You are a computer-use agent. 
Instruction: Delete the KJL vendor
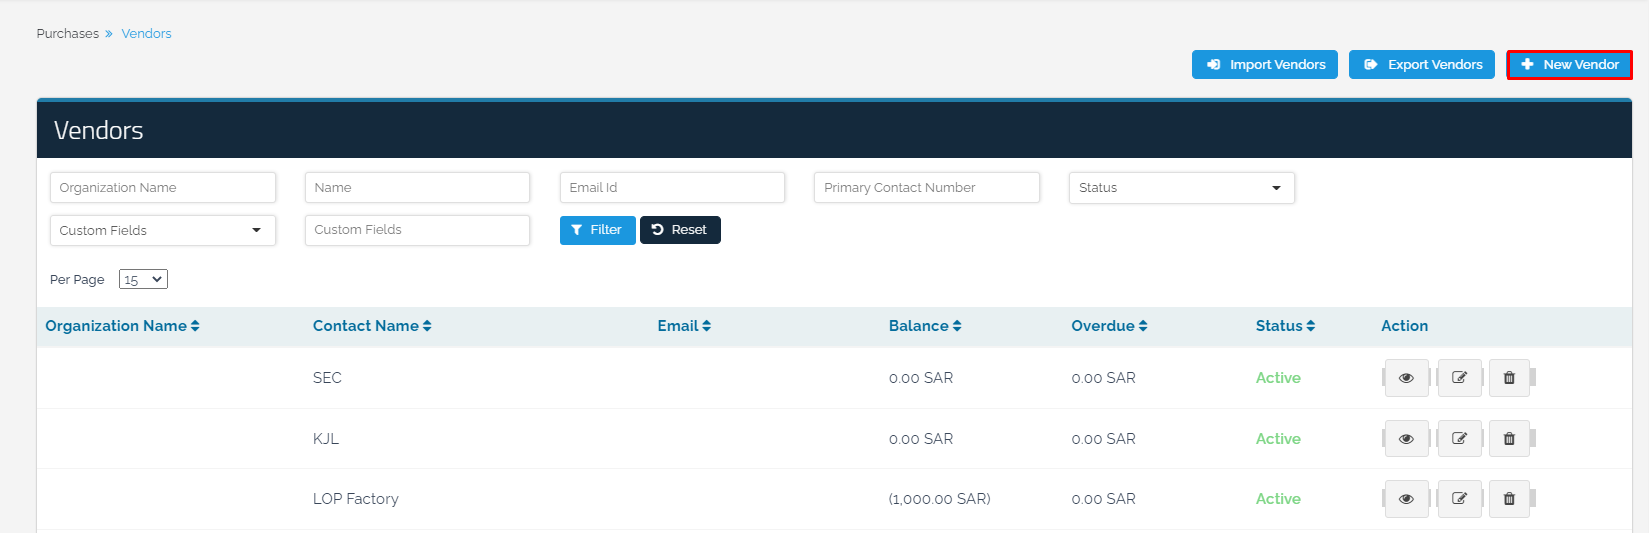coord(1509,439)
